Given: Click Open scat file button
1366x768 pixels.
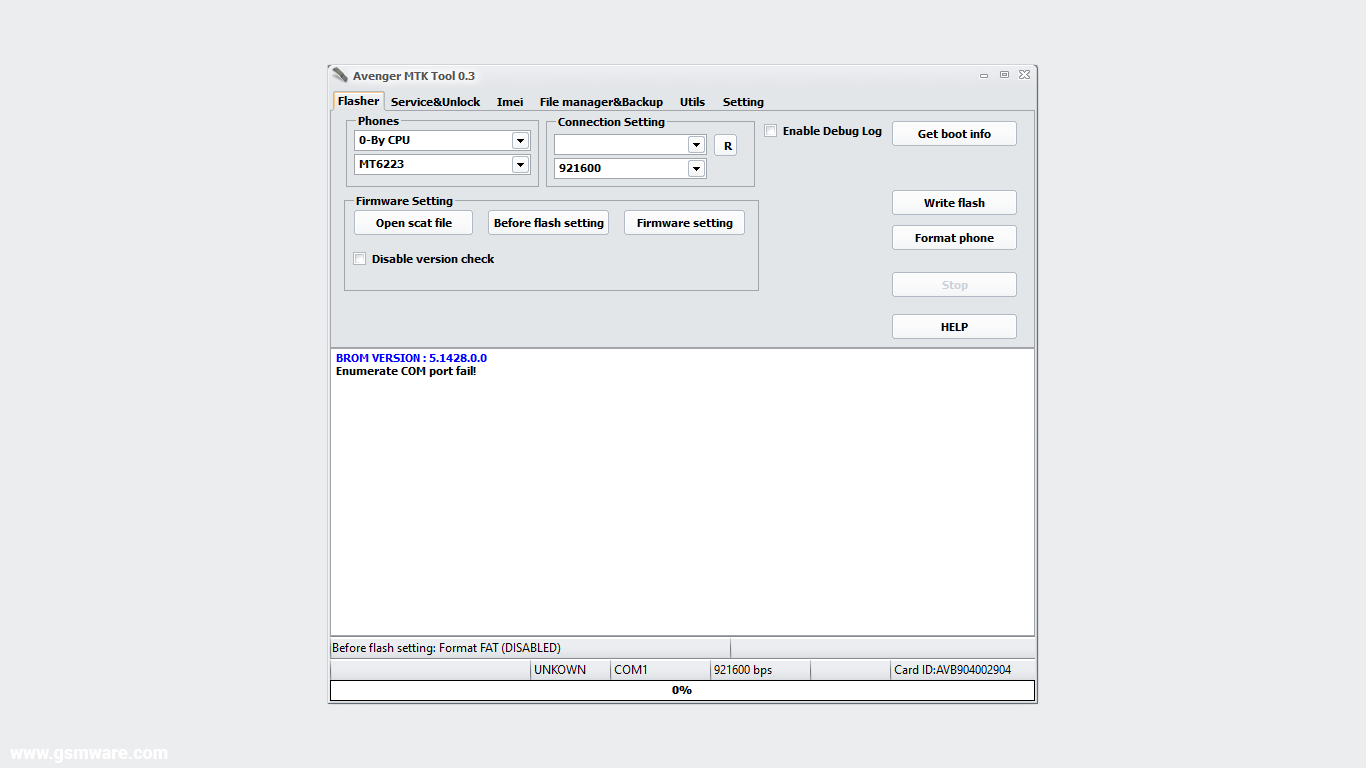Looking at the screenshot, I should [x=413, y=223].
